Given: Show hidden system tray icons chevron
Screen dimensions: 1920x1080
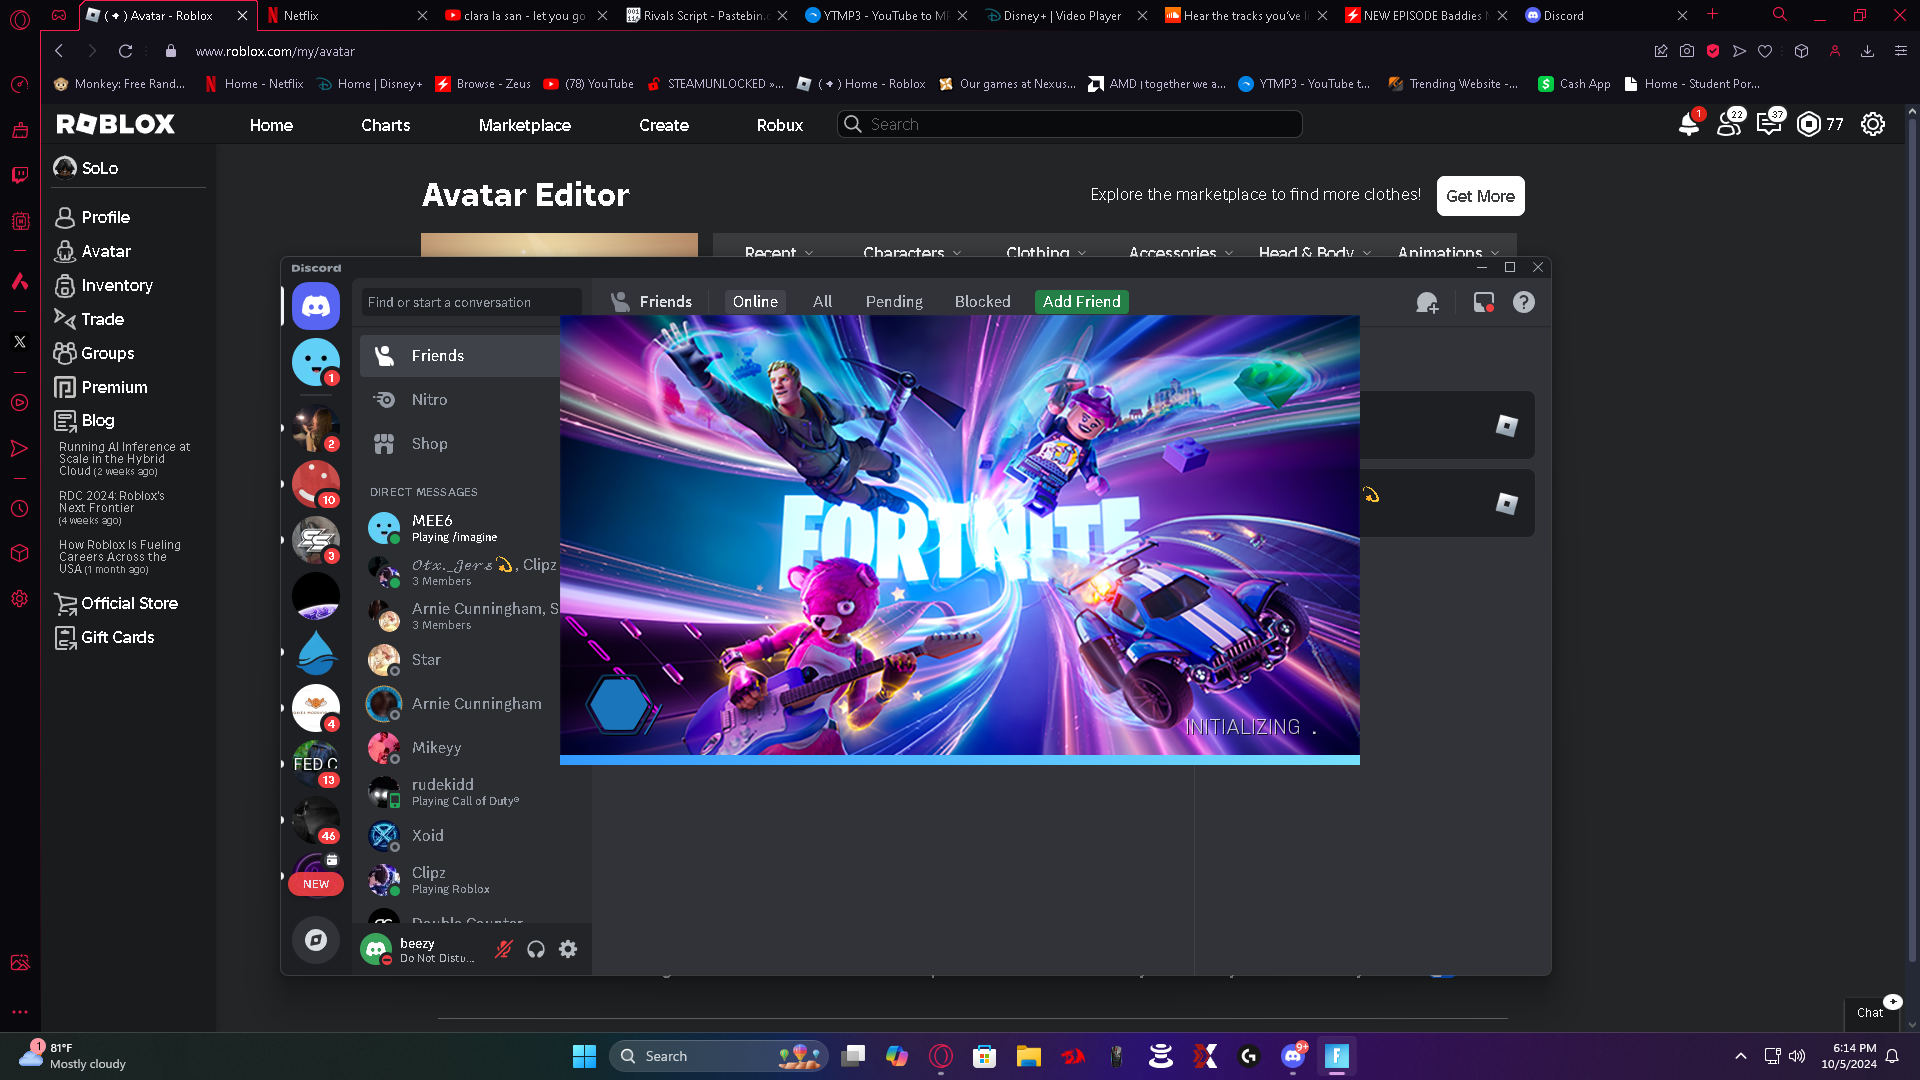Looking at the screenshot, I should click(x=1740, y=1056).
